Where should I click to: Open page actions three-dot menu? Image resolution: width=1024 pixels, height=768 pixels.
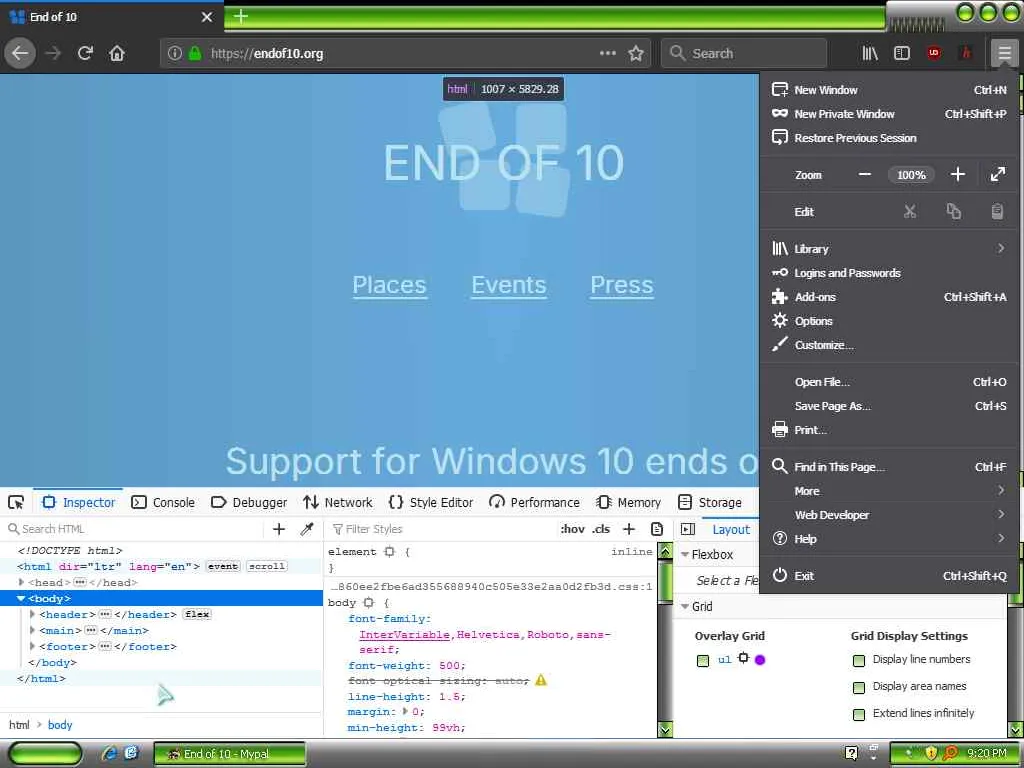pos(607,53)
